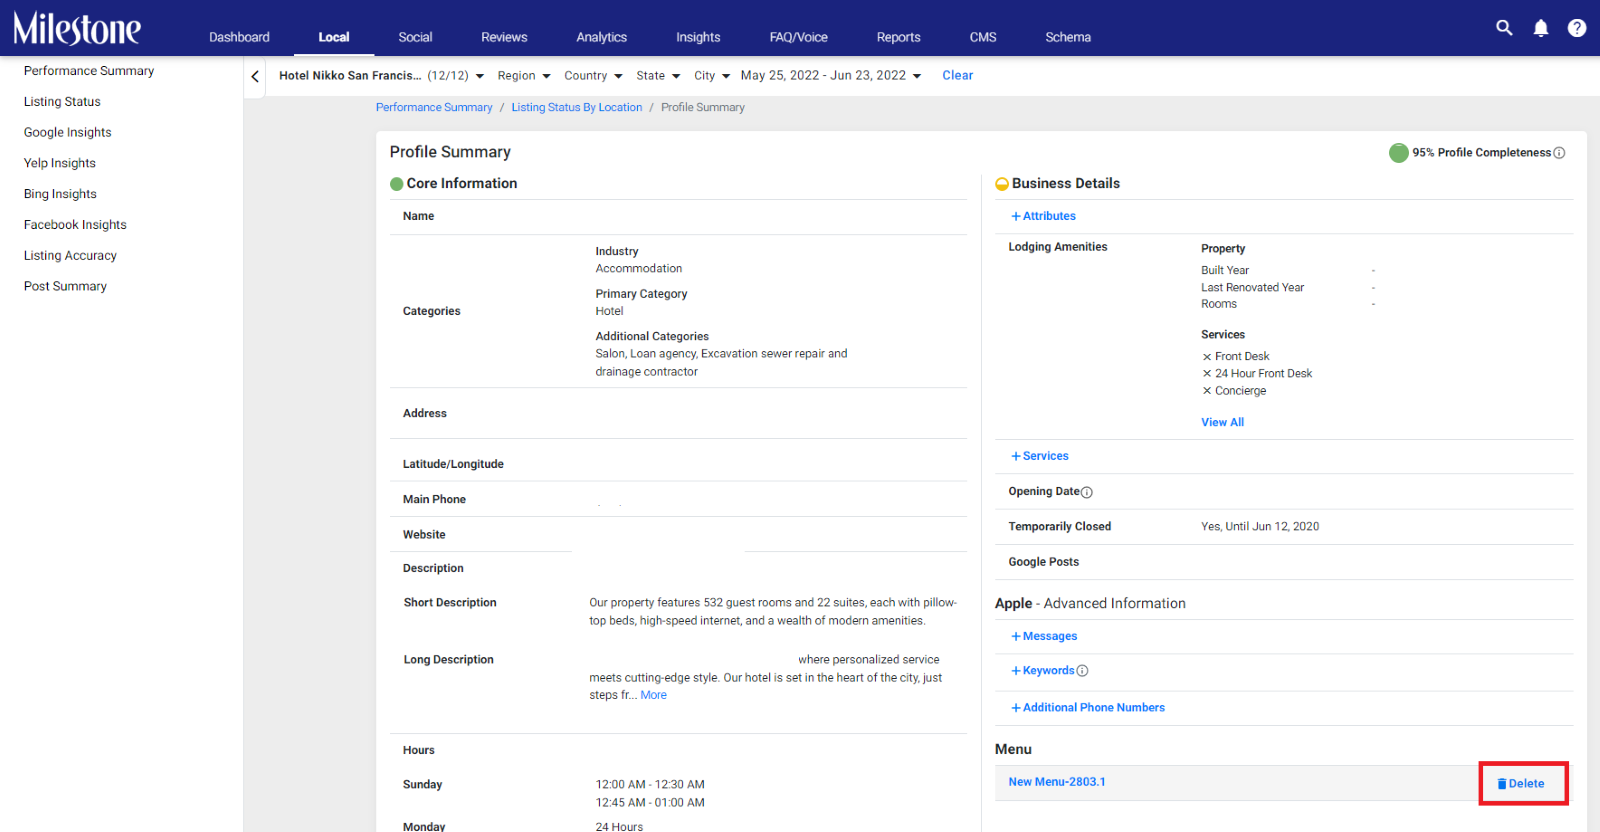Open the Schema tab
This screenshot has height=832, width=1600.
(x=1068, y=37)
